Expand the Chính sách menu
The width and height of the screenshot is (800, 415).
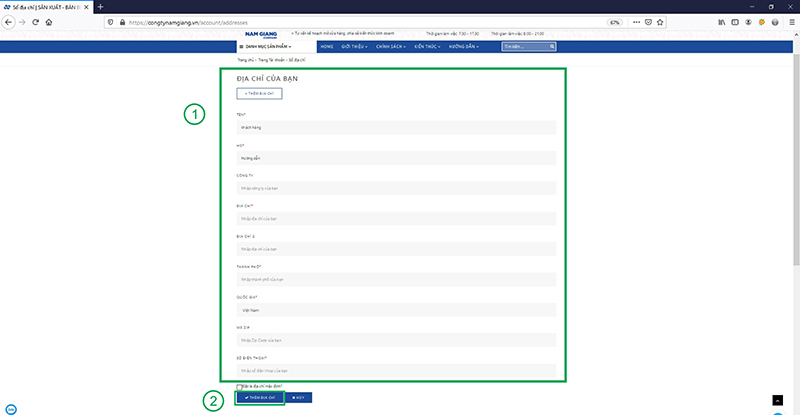pyautogui.click(x=391, y=46)
